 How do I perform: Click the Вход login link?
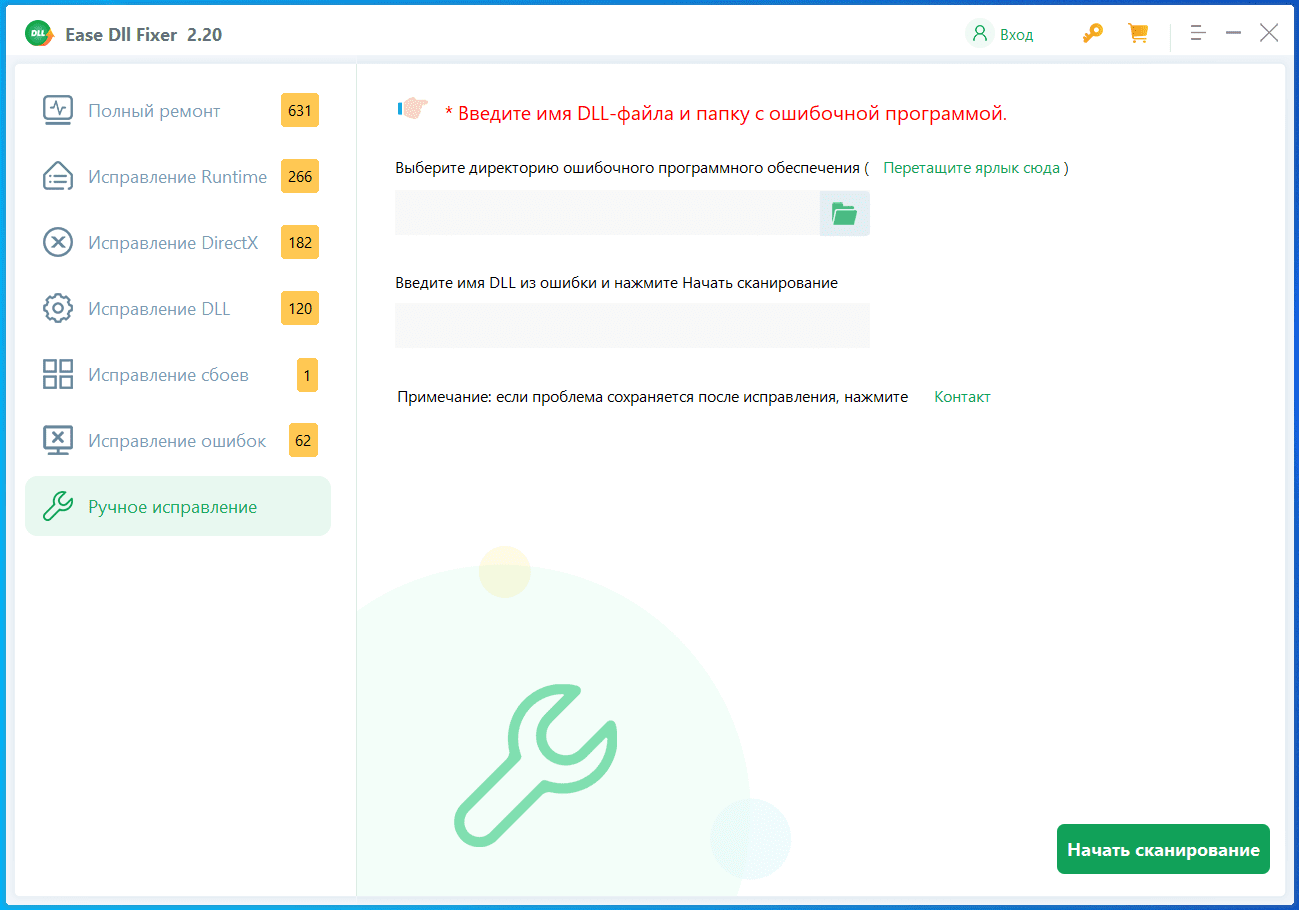tap(1016, 34)
